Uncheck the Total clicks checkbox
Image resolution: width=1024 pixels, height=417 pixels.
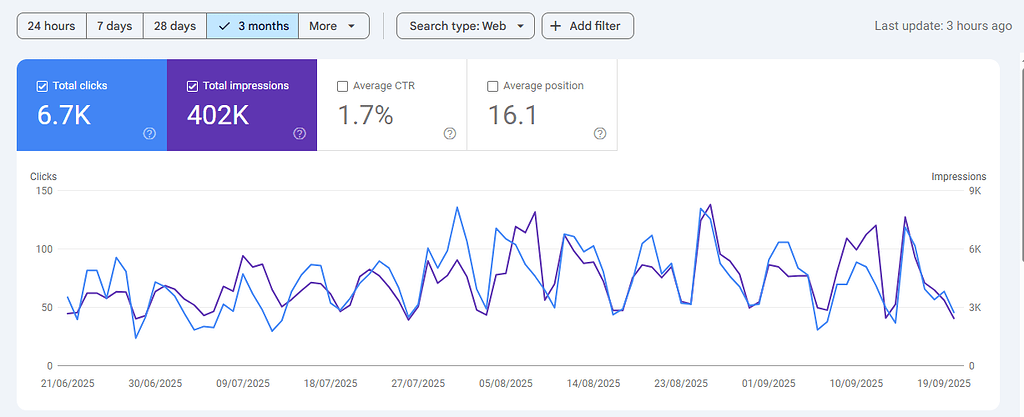pyautogui.click(x=41, y=86)
